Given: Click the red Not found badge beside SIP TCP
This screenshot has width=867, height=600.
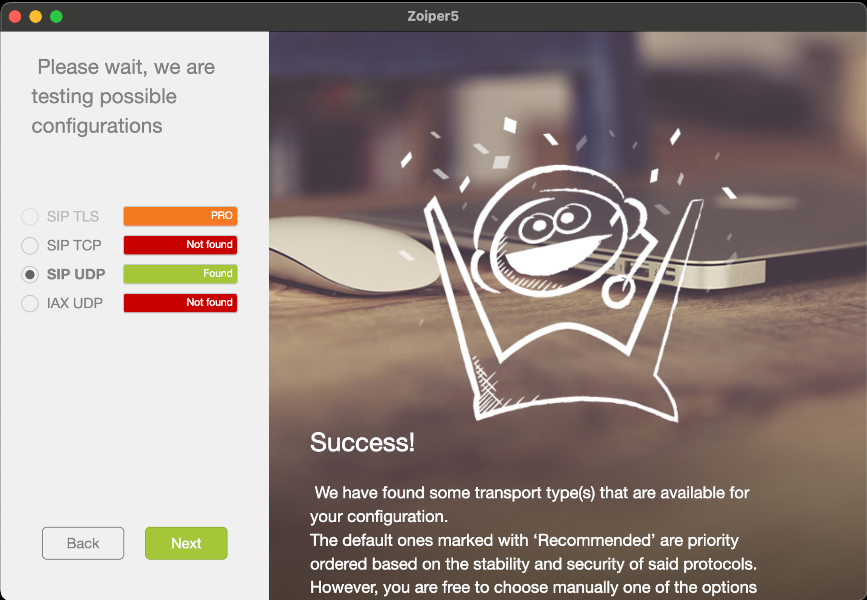Looking at the screenshot, I should pos(180,244).
